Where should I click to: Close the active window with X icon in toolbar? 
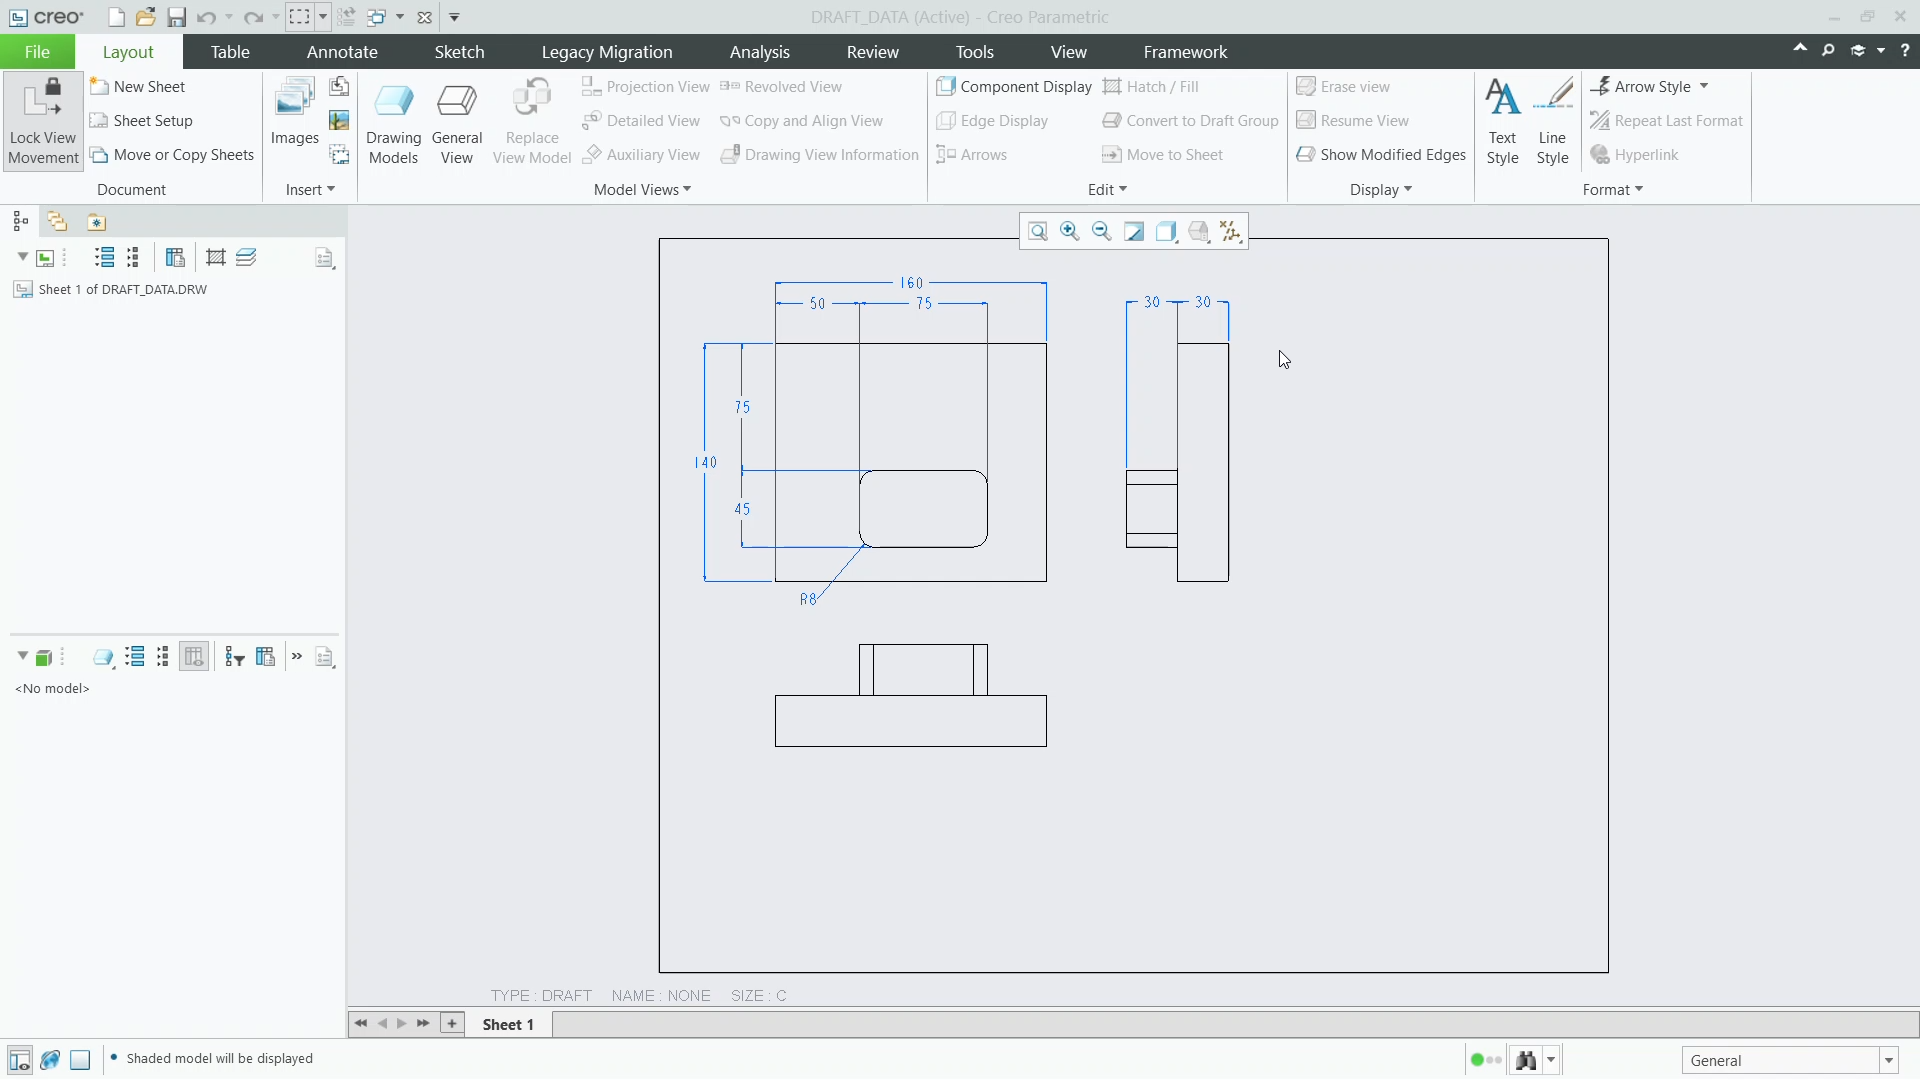point(424,17)
